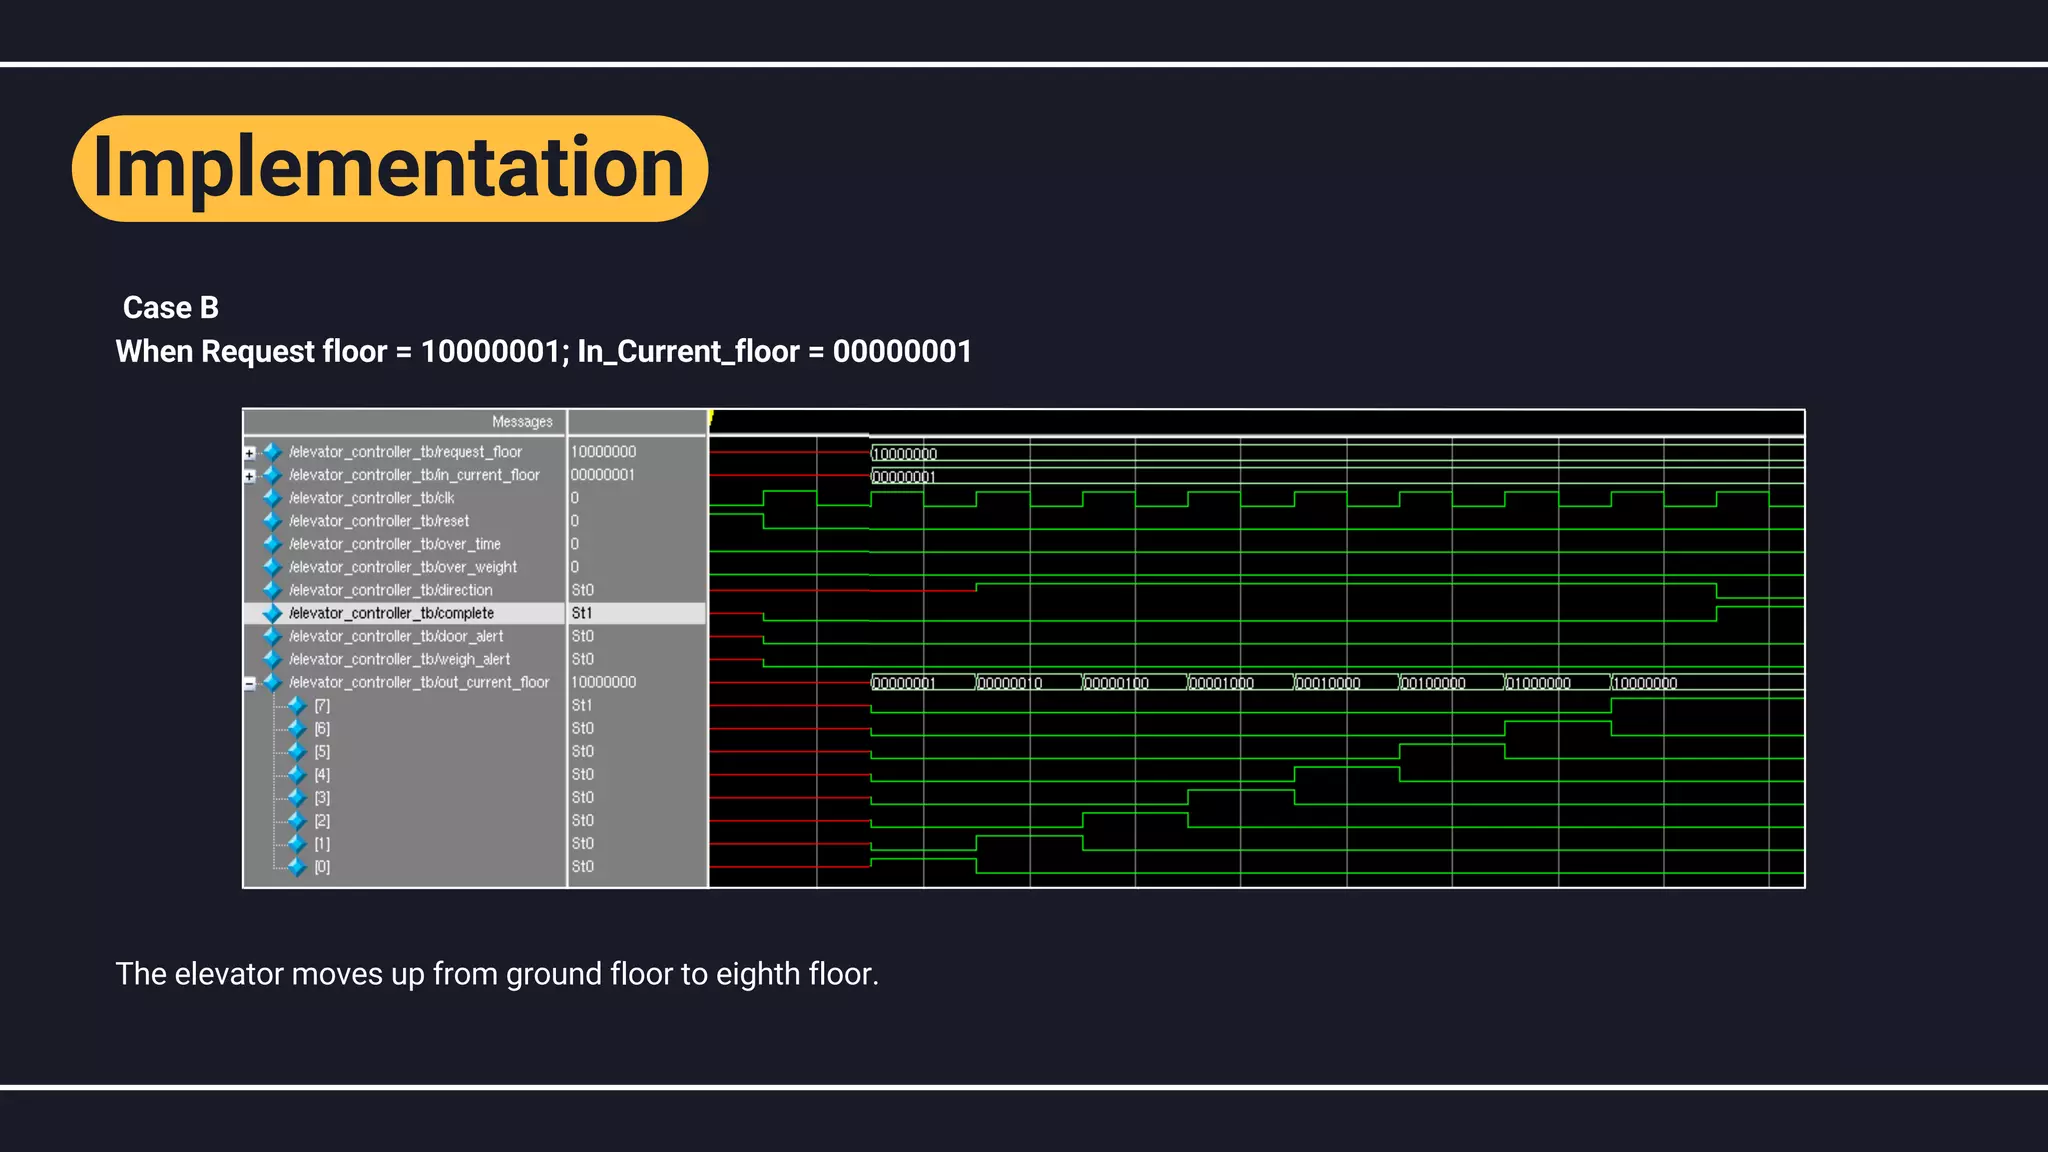Expand the in_current_floor signal bus

coord(249,476)
